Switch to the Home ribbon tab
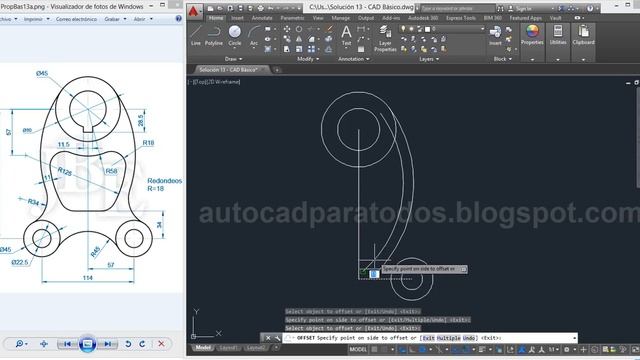640x360 pixels. (x=216, y=18)
